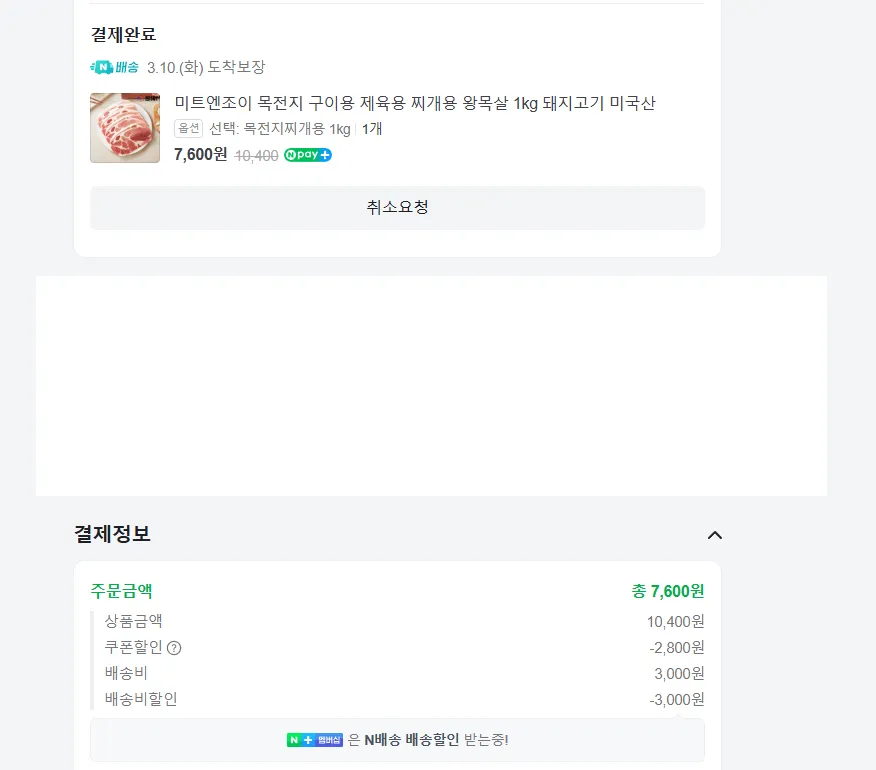Viewport: 876px width, 770px height.
Task: Click the 상품금액 row label
Action: [133, 621]
